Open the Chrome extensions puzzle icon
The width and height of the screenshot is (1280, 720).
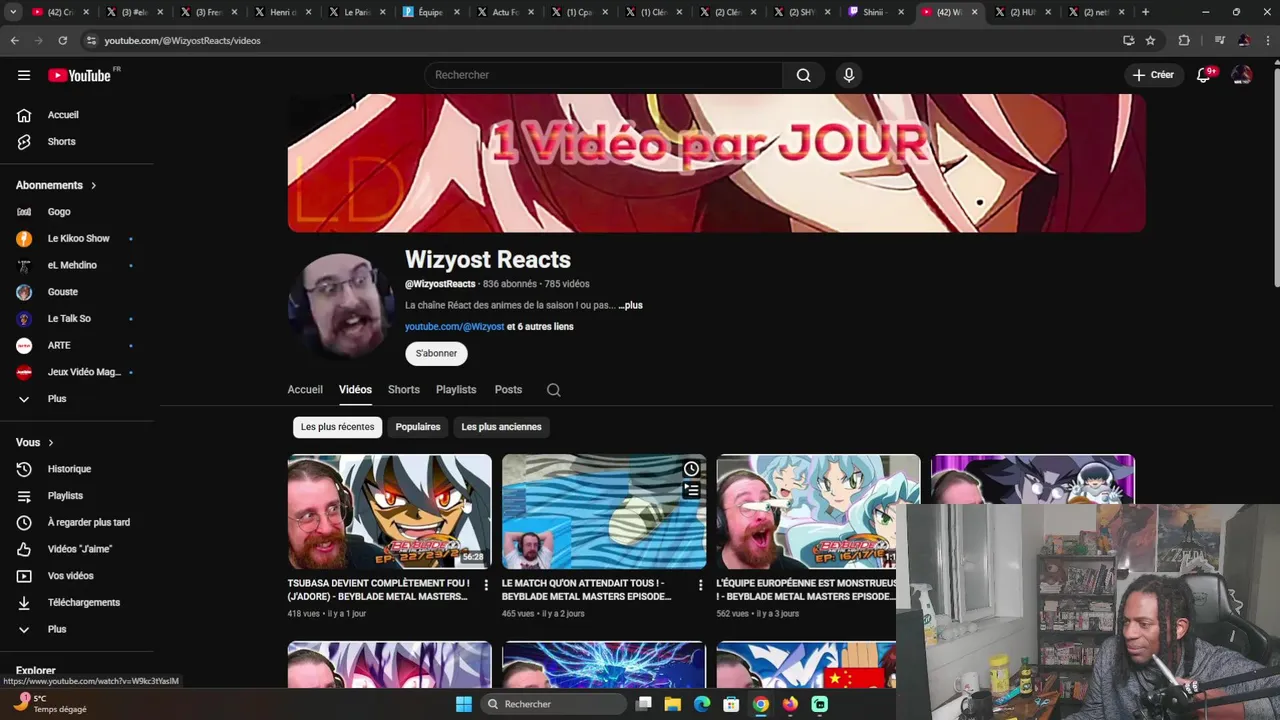coord(1184,40)
